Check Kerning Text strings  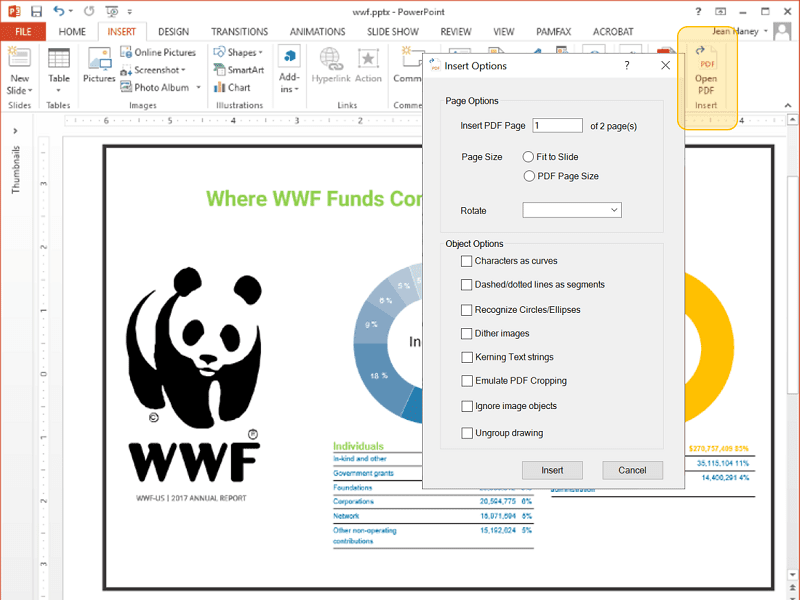[x=467, y=357]
